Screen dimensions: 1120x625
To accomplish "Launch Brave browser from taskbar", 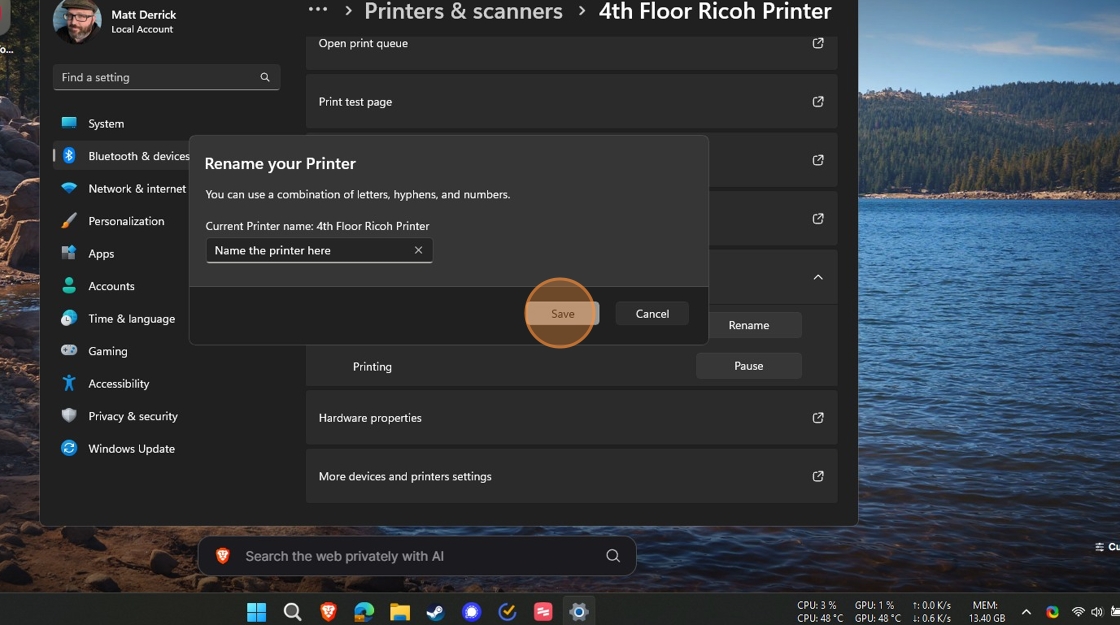I will (x=328, y=611).
